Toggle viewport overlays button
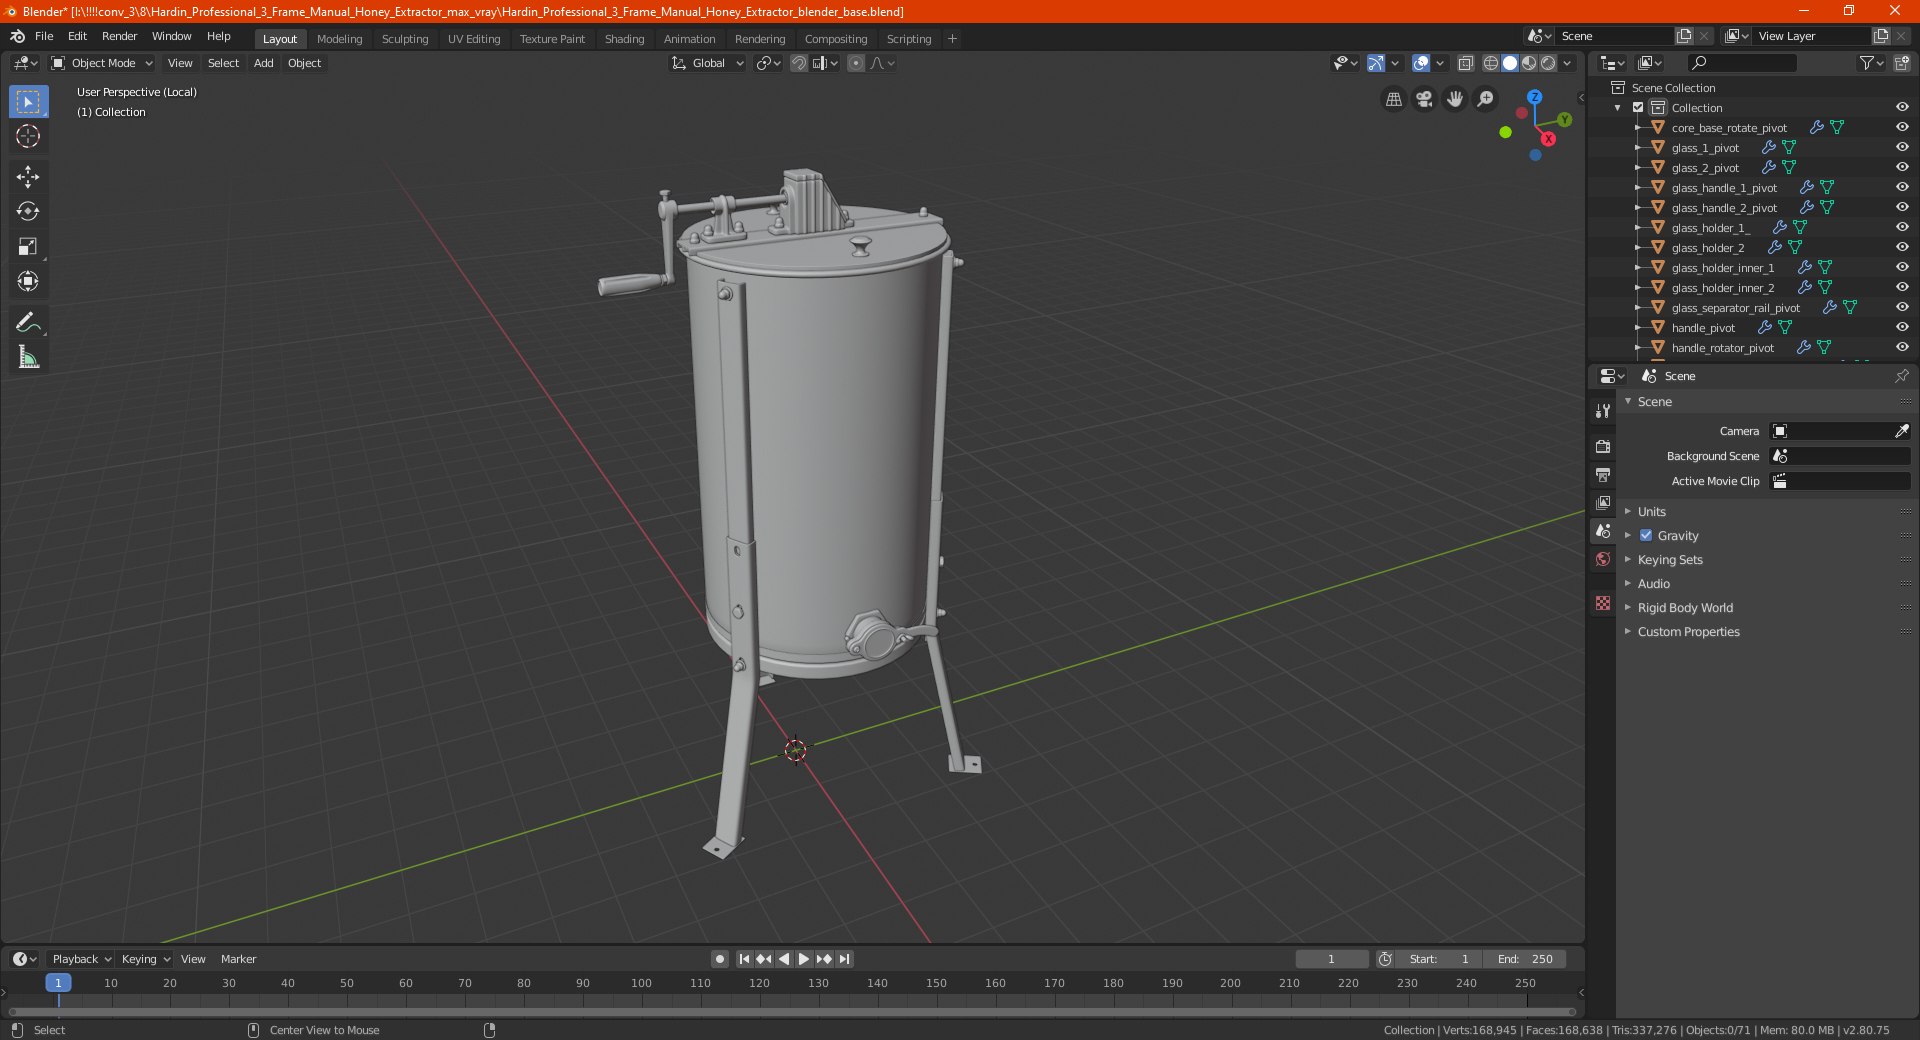The image size is (1920, 1040). pyautogui.click(x=1421, y=63)
